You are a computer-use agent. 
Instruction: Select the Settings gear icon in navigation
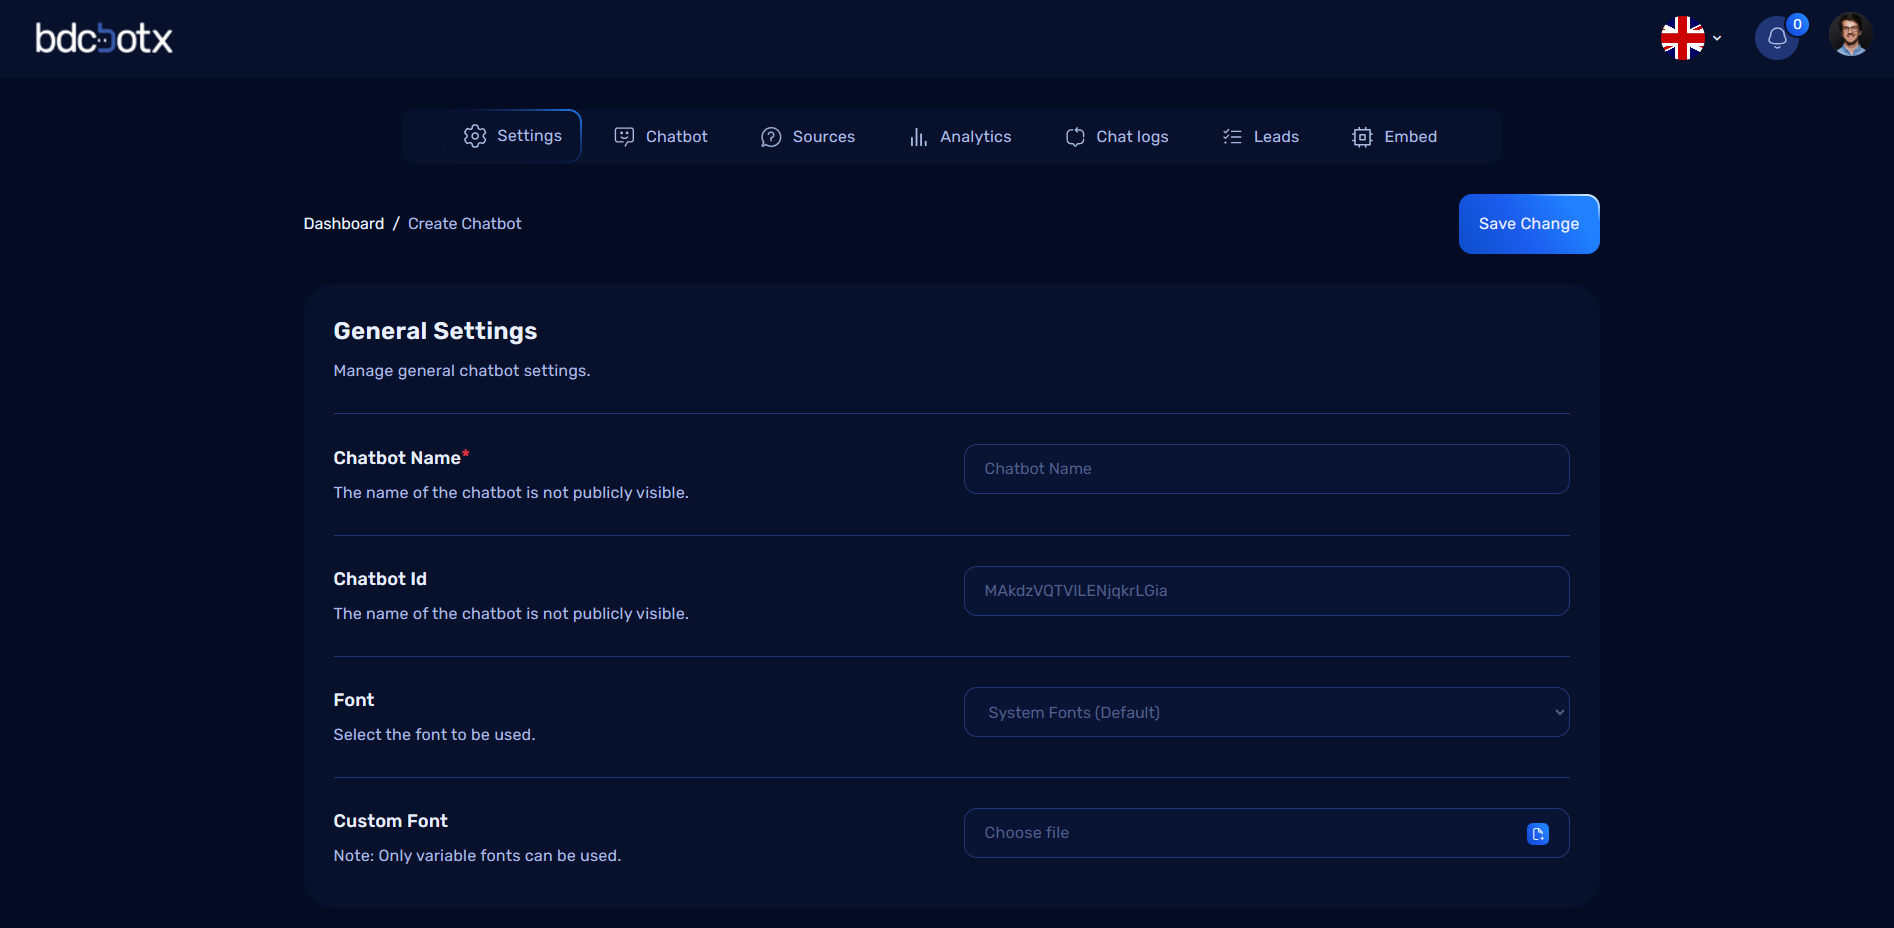click(476, 136)
